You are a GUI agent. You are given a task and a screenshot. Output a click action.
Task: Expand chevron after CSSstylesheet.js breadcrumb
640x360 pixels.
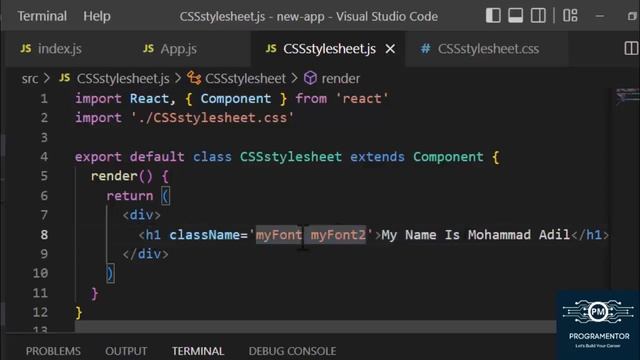[x=178, y=78]
